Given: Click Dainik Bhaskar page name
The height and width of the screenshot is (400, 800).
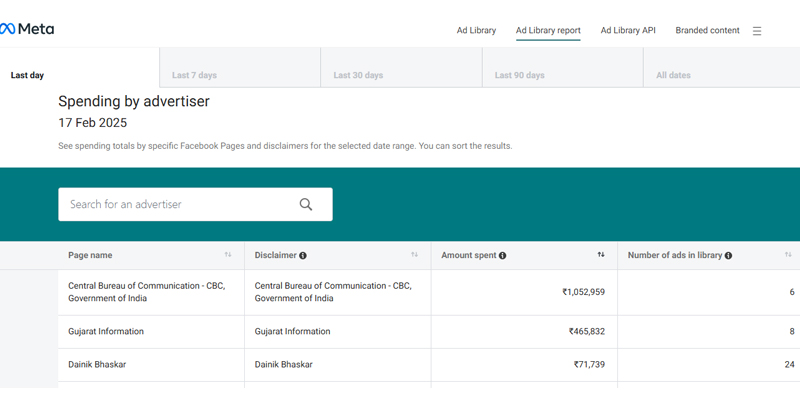Looking at the screenshot, I should [x=97, y=365].
